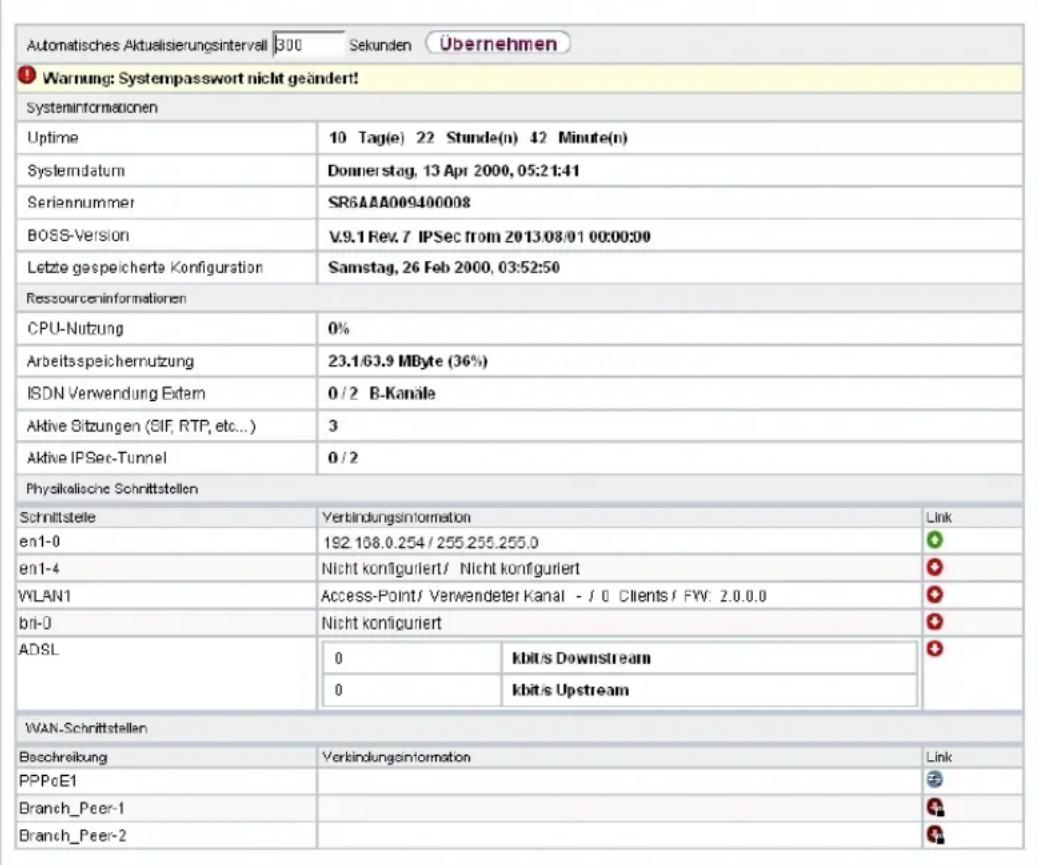Click the serial number 'SR6AAA009400008'
Image resolution: width=1037 pixels, height=865 pixels.
point(399,202)
